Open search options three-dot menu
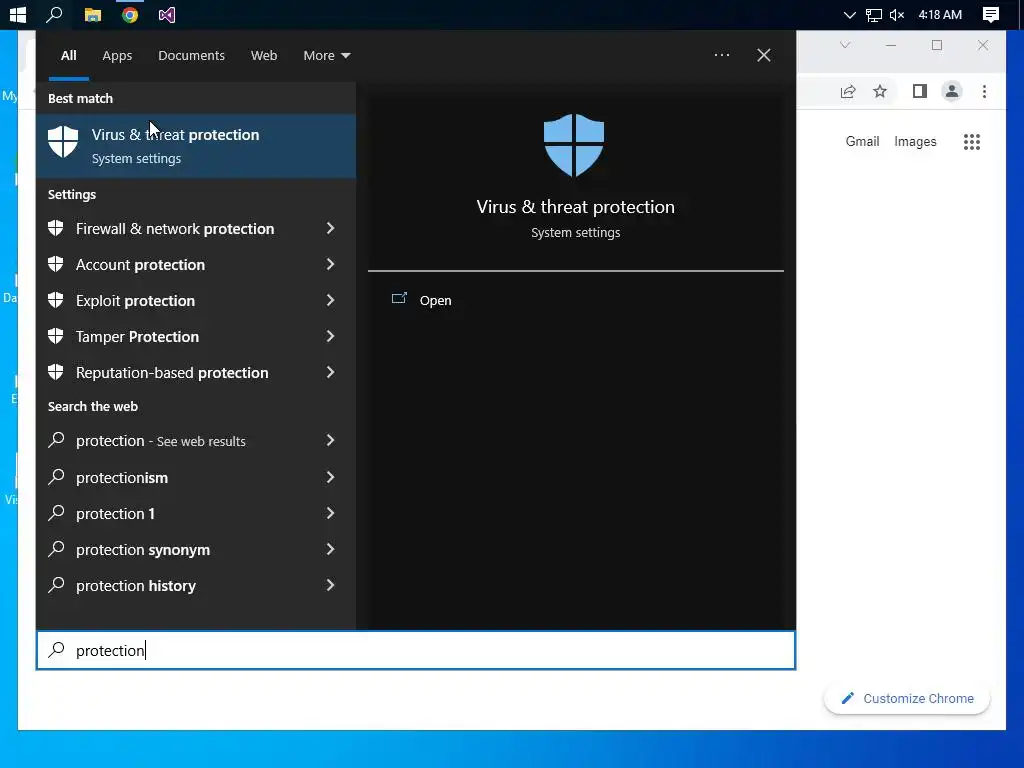 click(722, 55)
